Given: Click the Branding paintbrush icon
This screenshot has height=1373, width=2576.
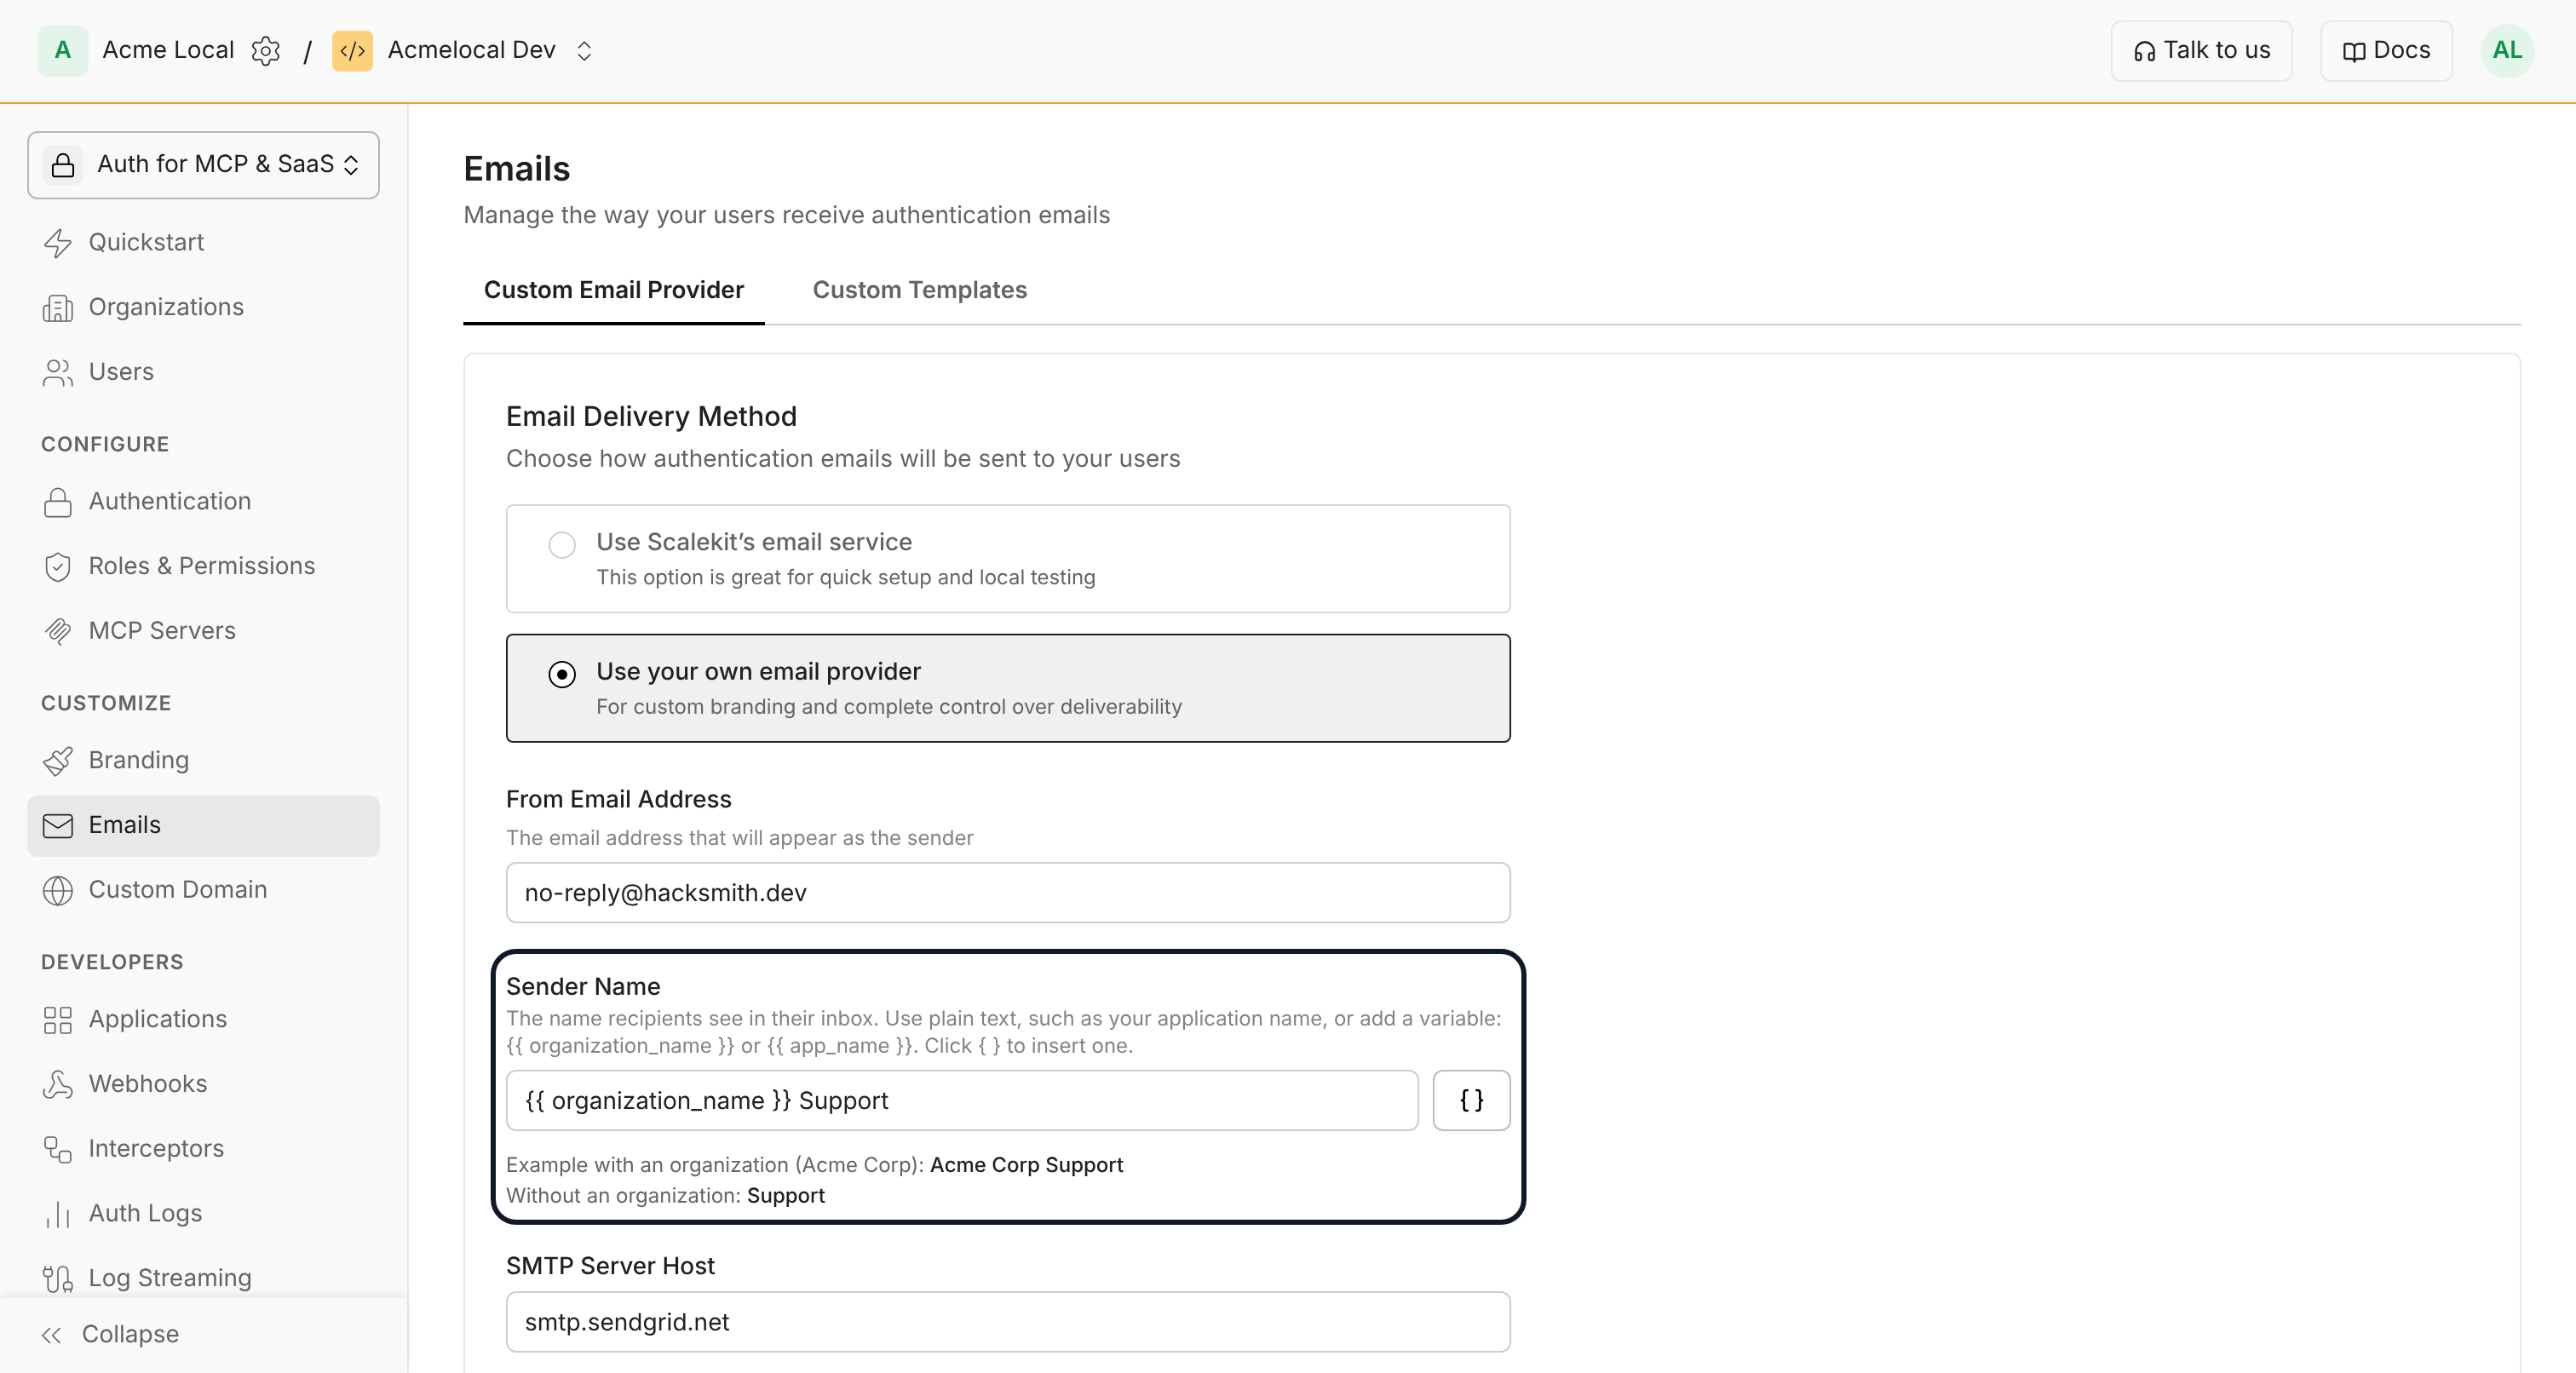Looking at the screenshot, I should point(58,761).
